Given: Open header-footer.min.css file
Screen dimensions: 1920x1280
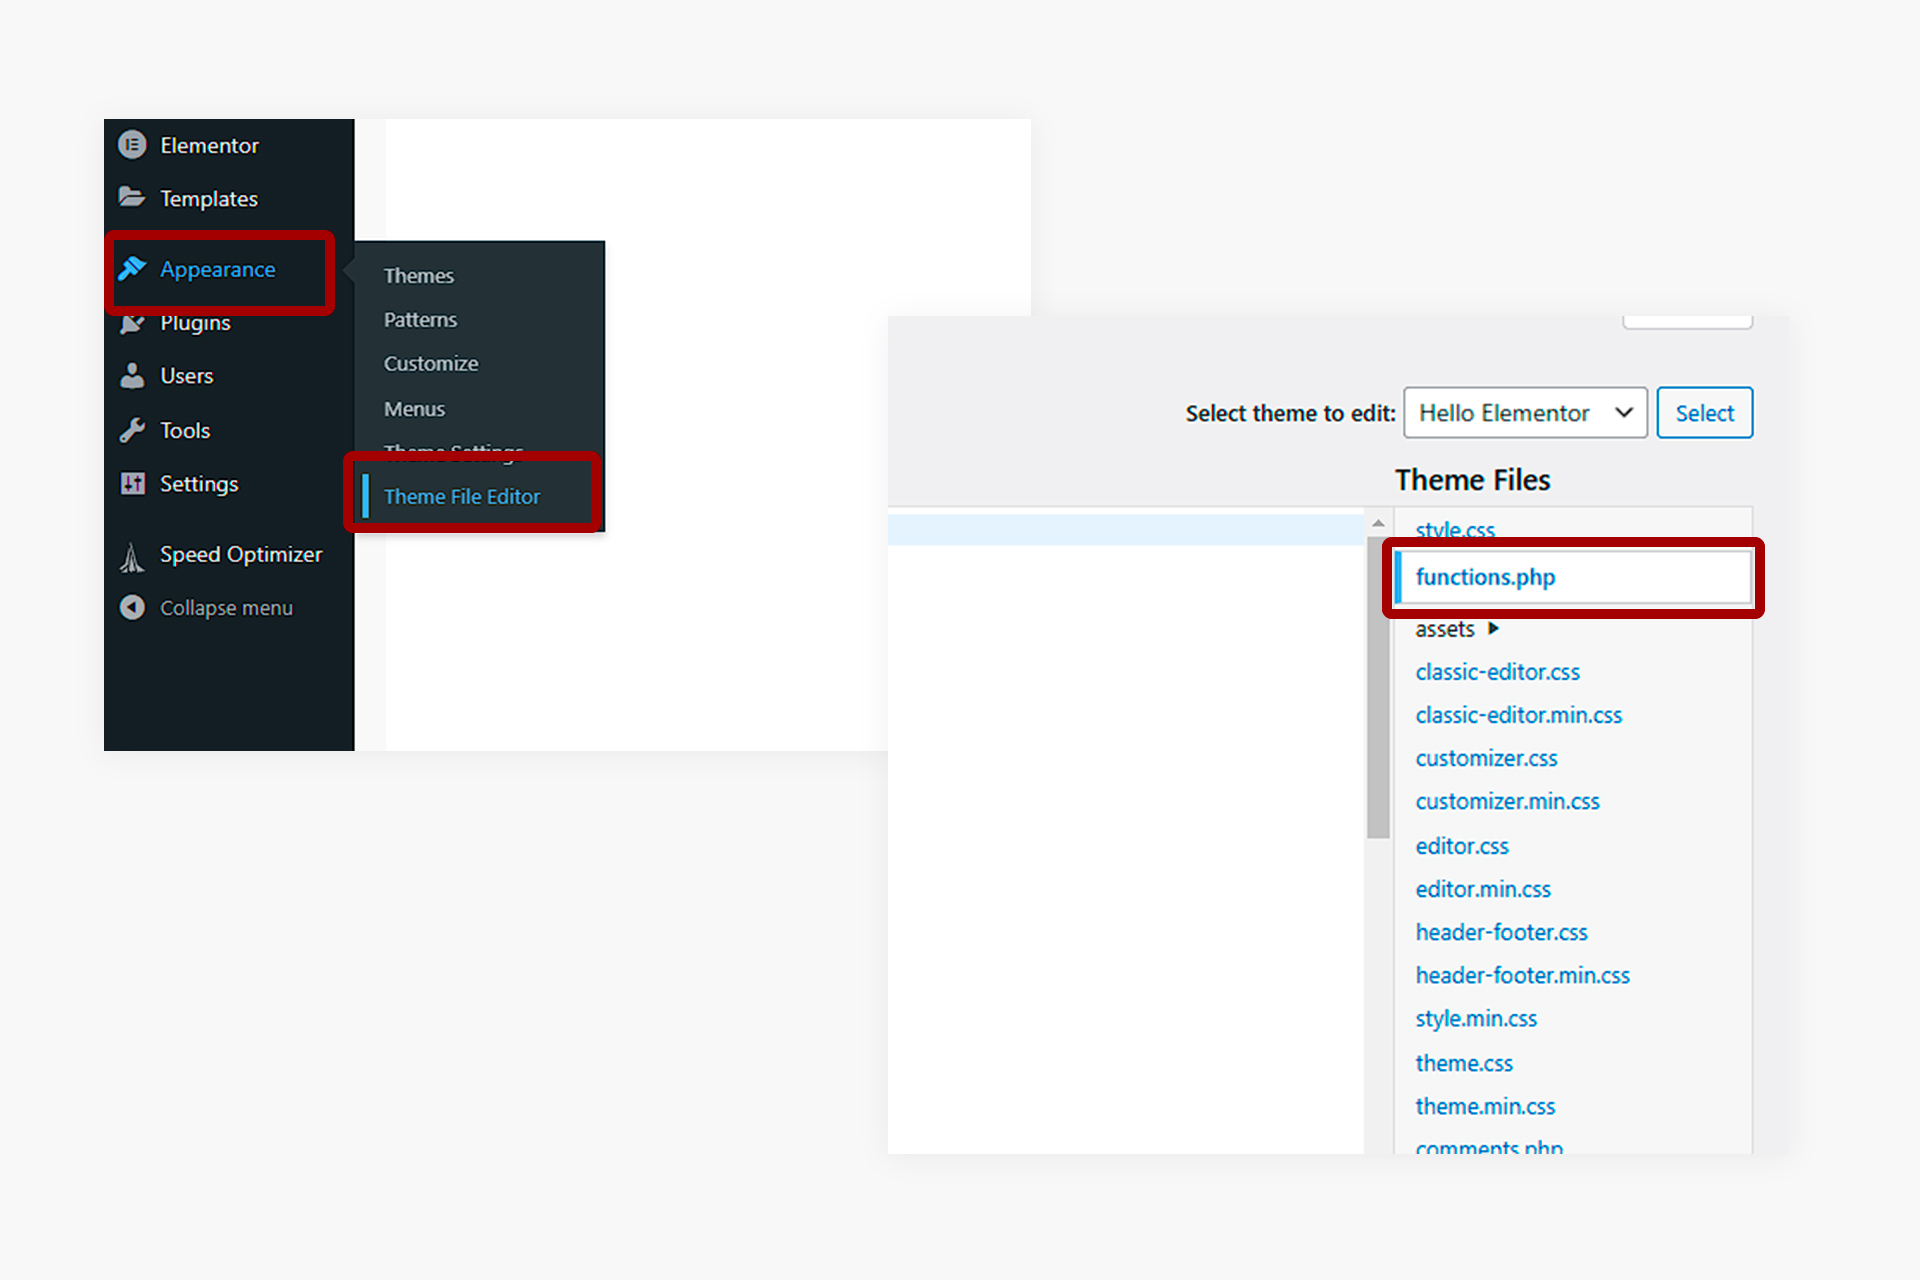Looking at the screenshot, I should point(1522,975).
